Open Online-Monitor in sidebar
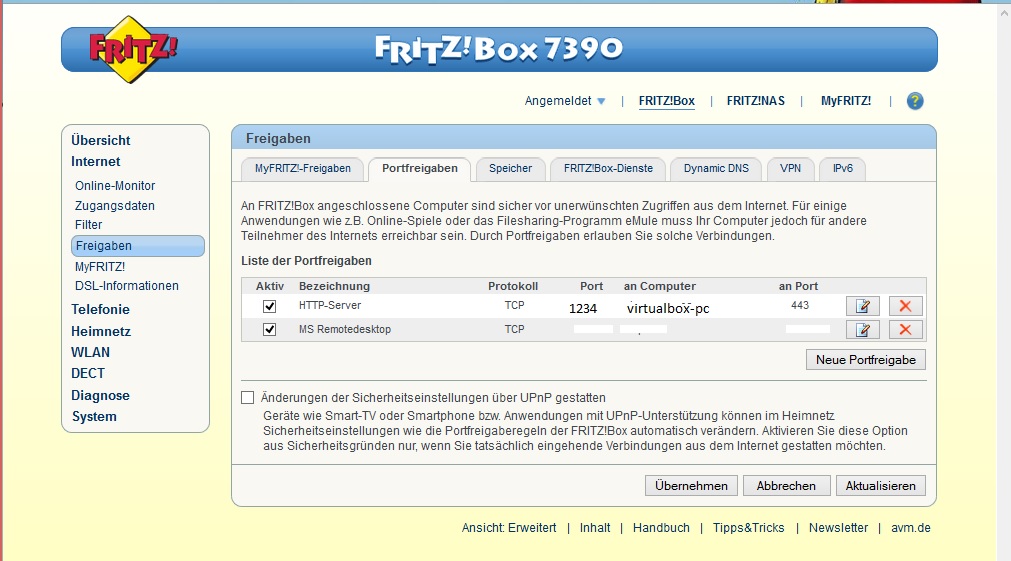This screenshot has height=561, width=1011. point(115,186)
